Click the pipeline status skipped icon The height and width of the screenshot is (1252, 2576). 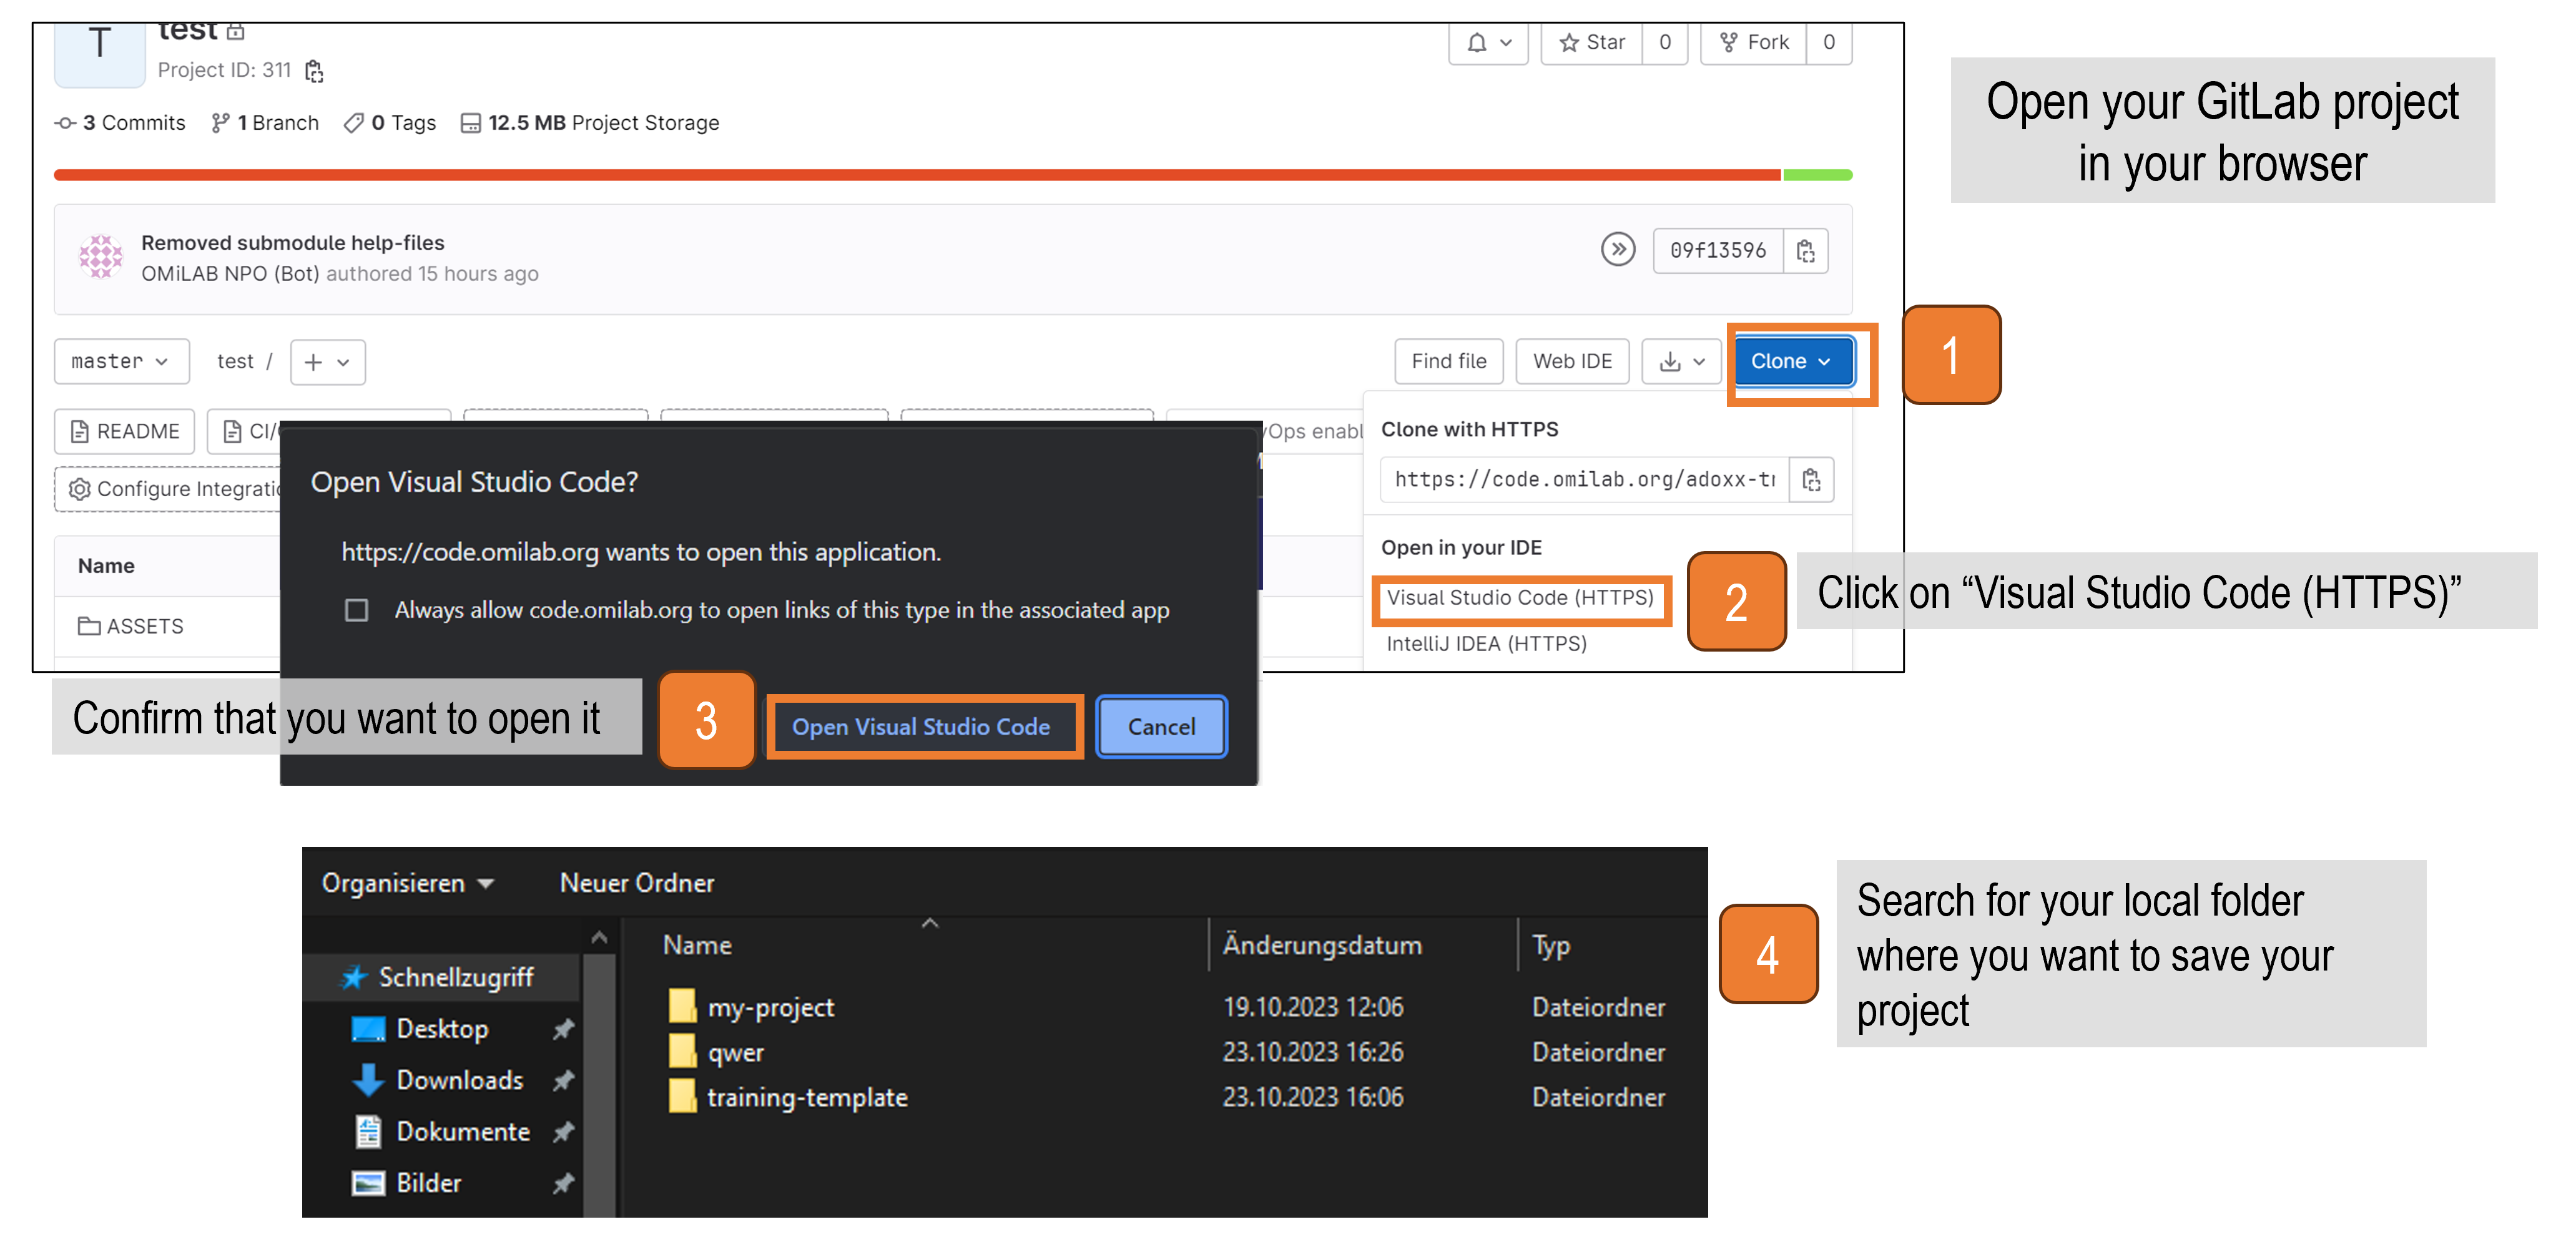pyautogui.click(x=1617, y=249)
